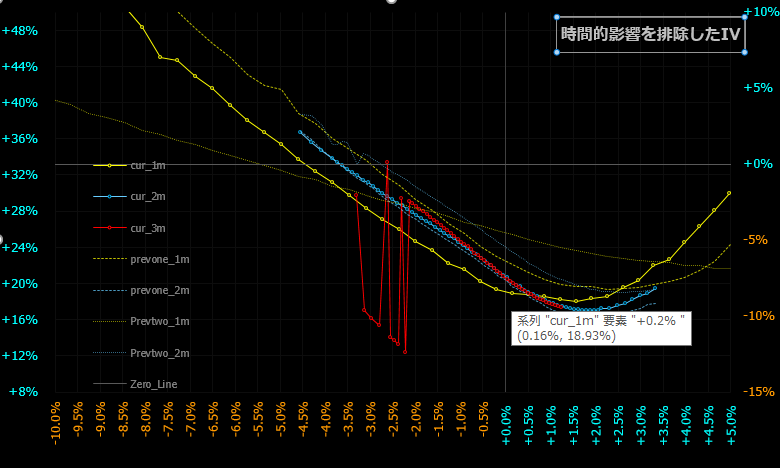Select the +32% left axis label
780x468 pixels.
point(20,175)
